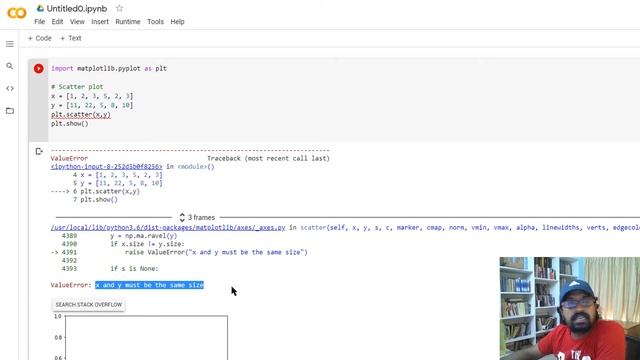
Task: Open the Insert menu
Action: pos(100,22)
